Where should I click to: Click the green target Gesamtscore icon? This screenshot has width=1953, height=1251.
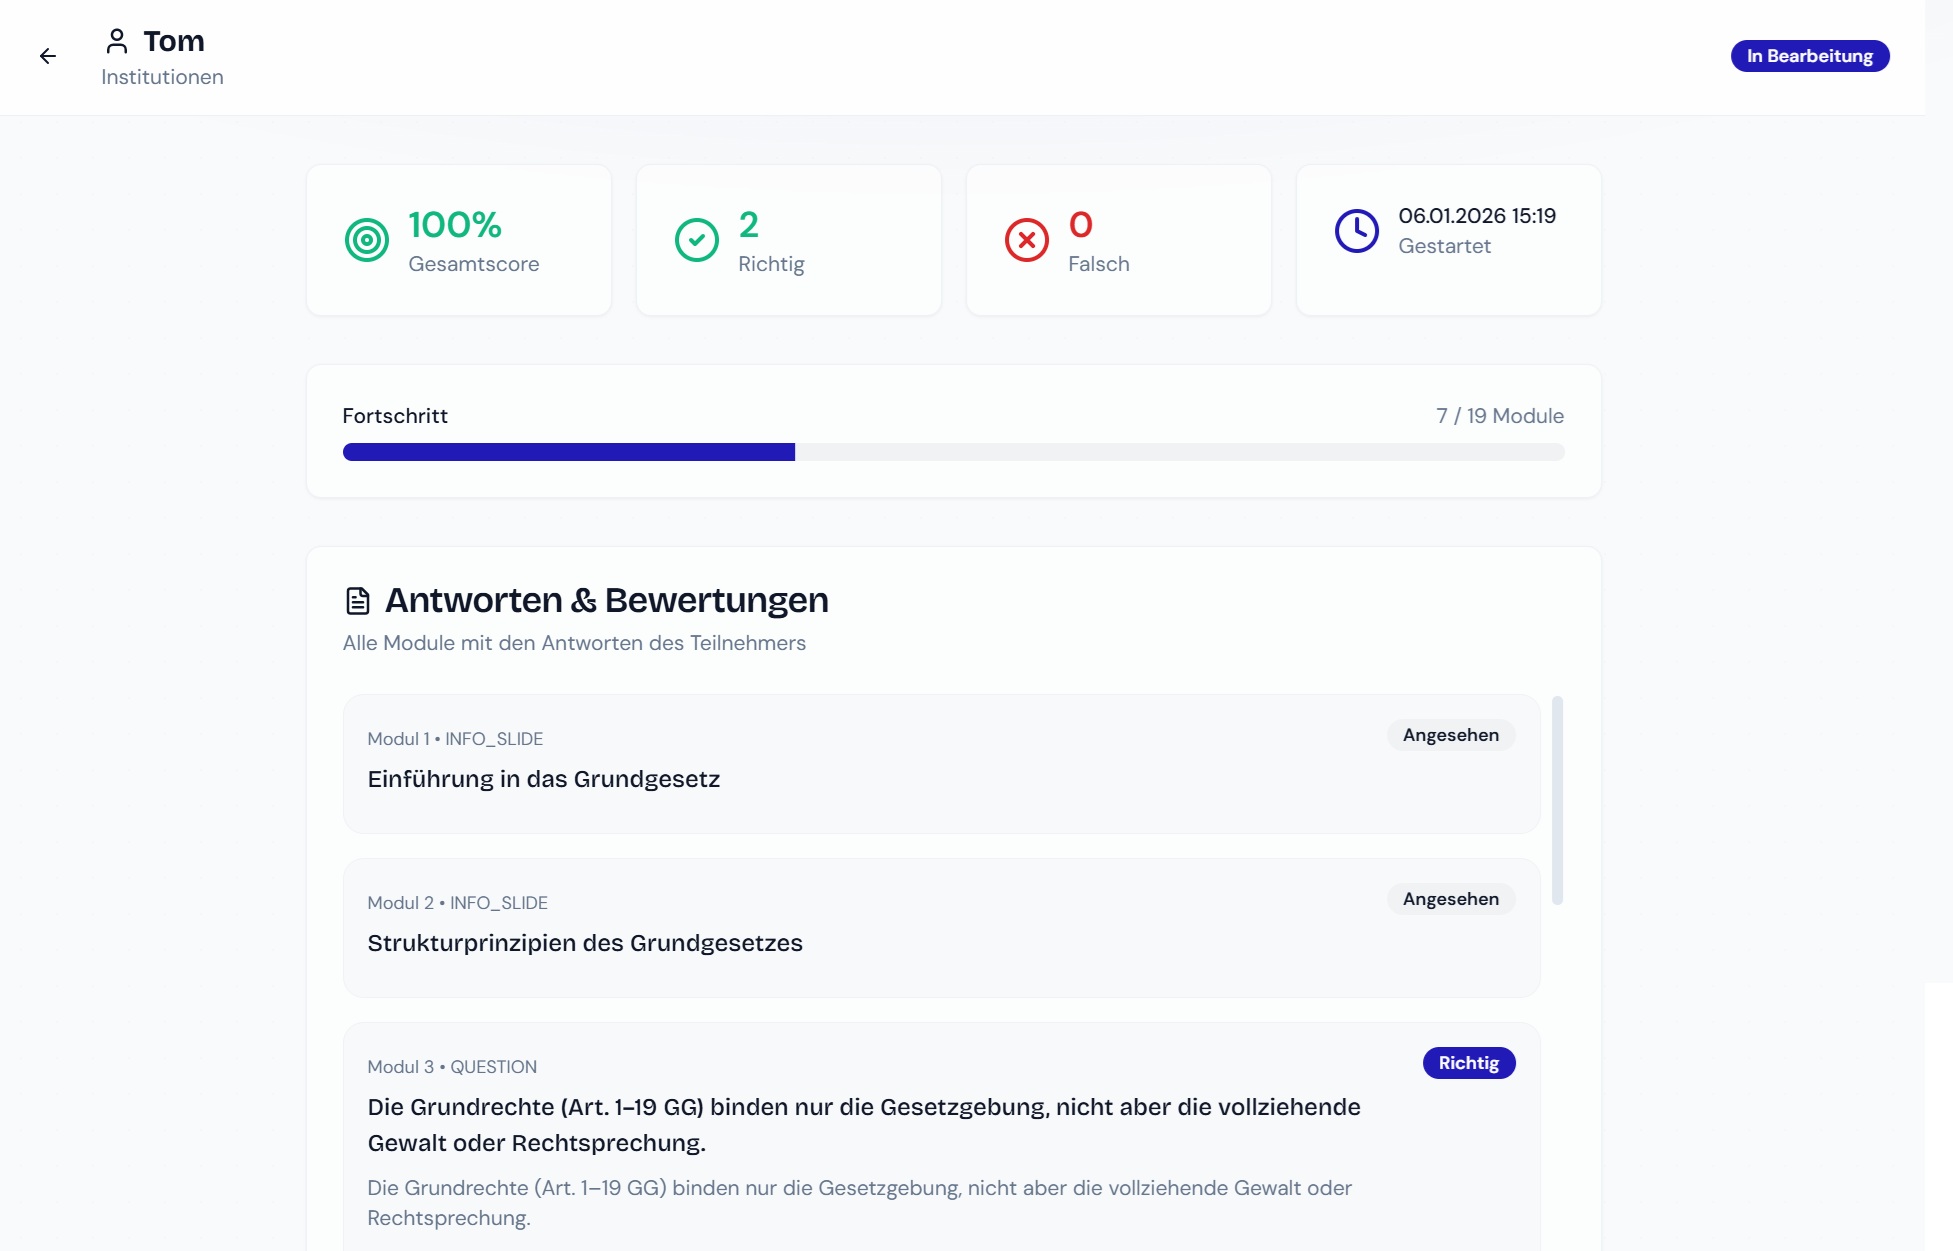coord(366,240)
